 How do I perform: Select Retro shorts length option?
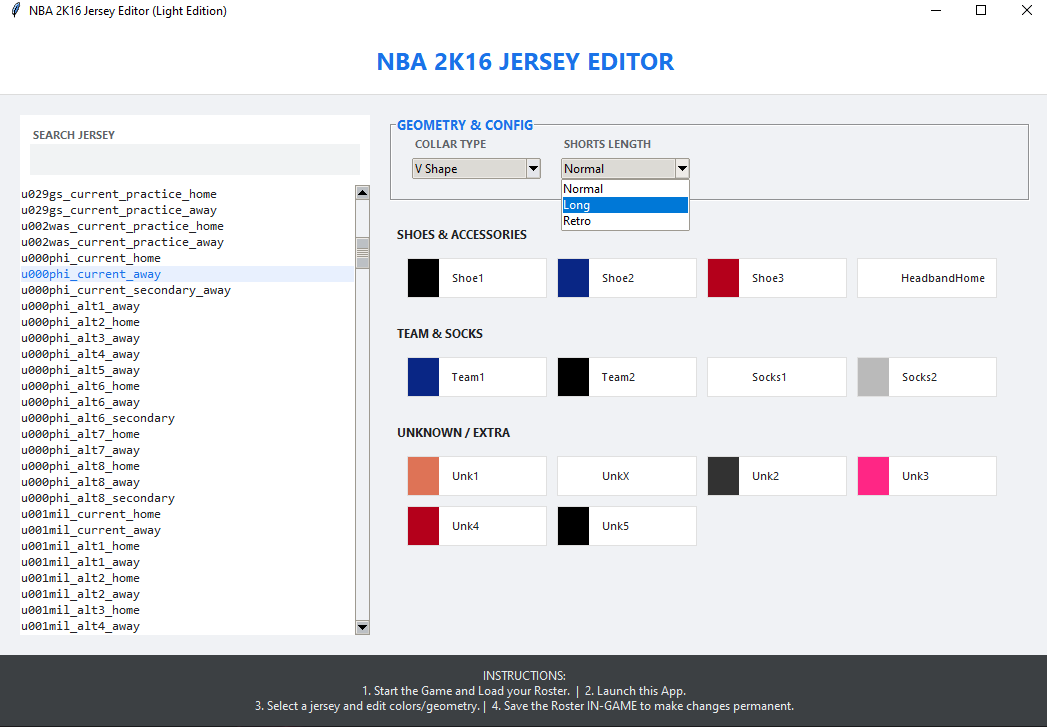point(625,221)
